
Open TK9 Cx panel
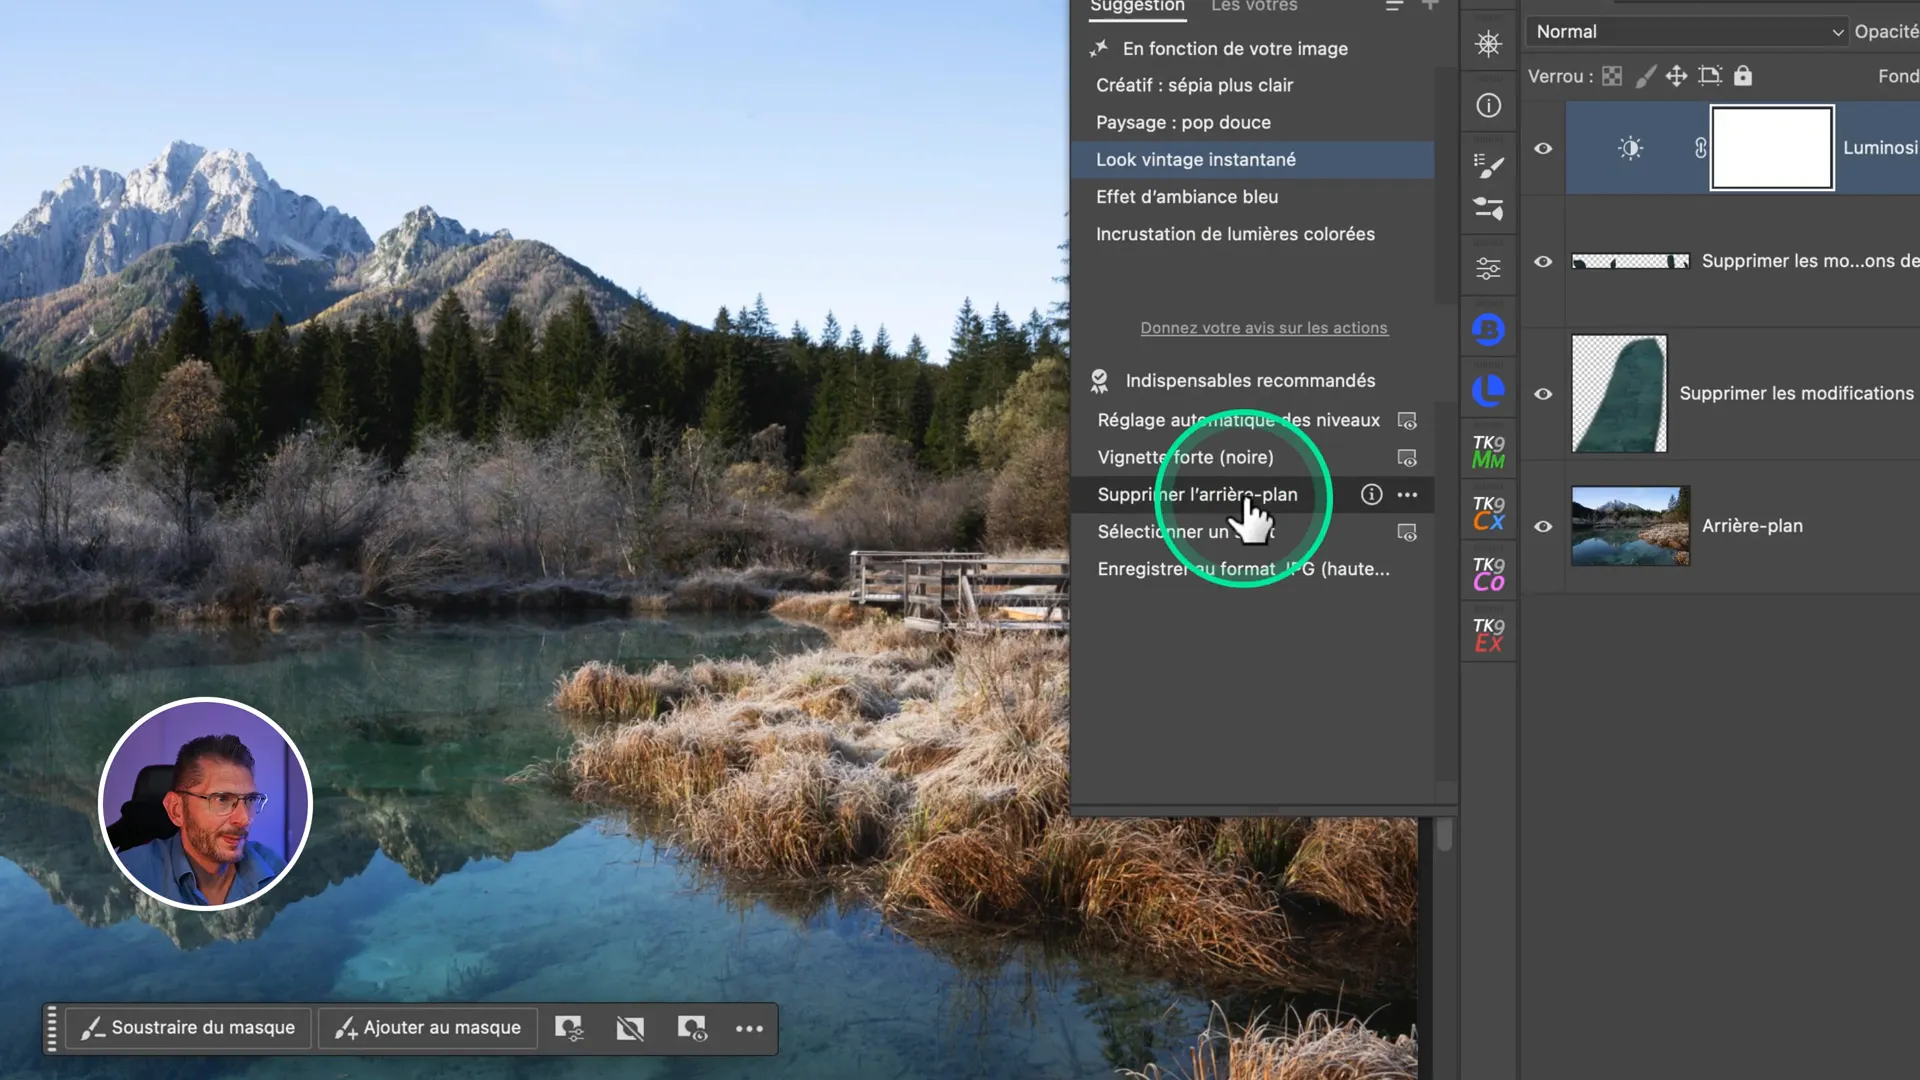click(1488, 512)
